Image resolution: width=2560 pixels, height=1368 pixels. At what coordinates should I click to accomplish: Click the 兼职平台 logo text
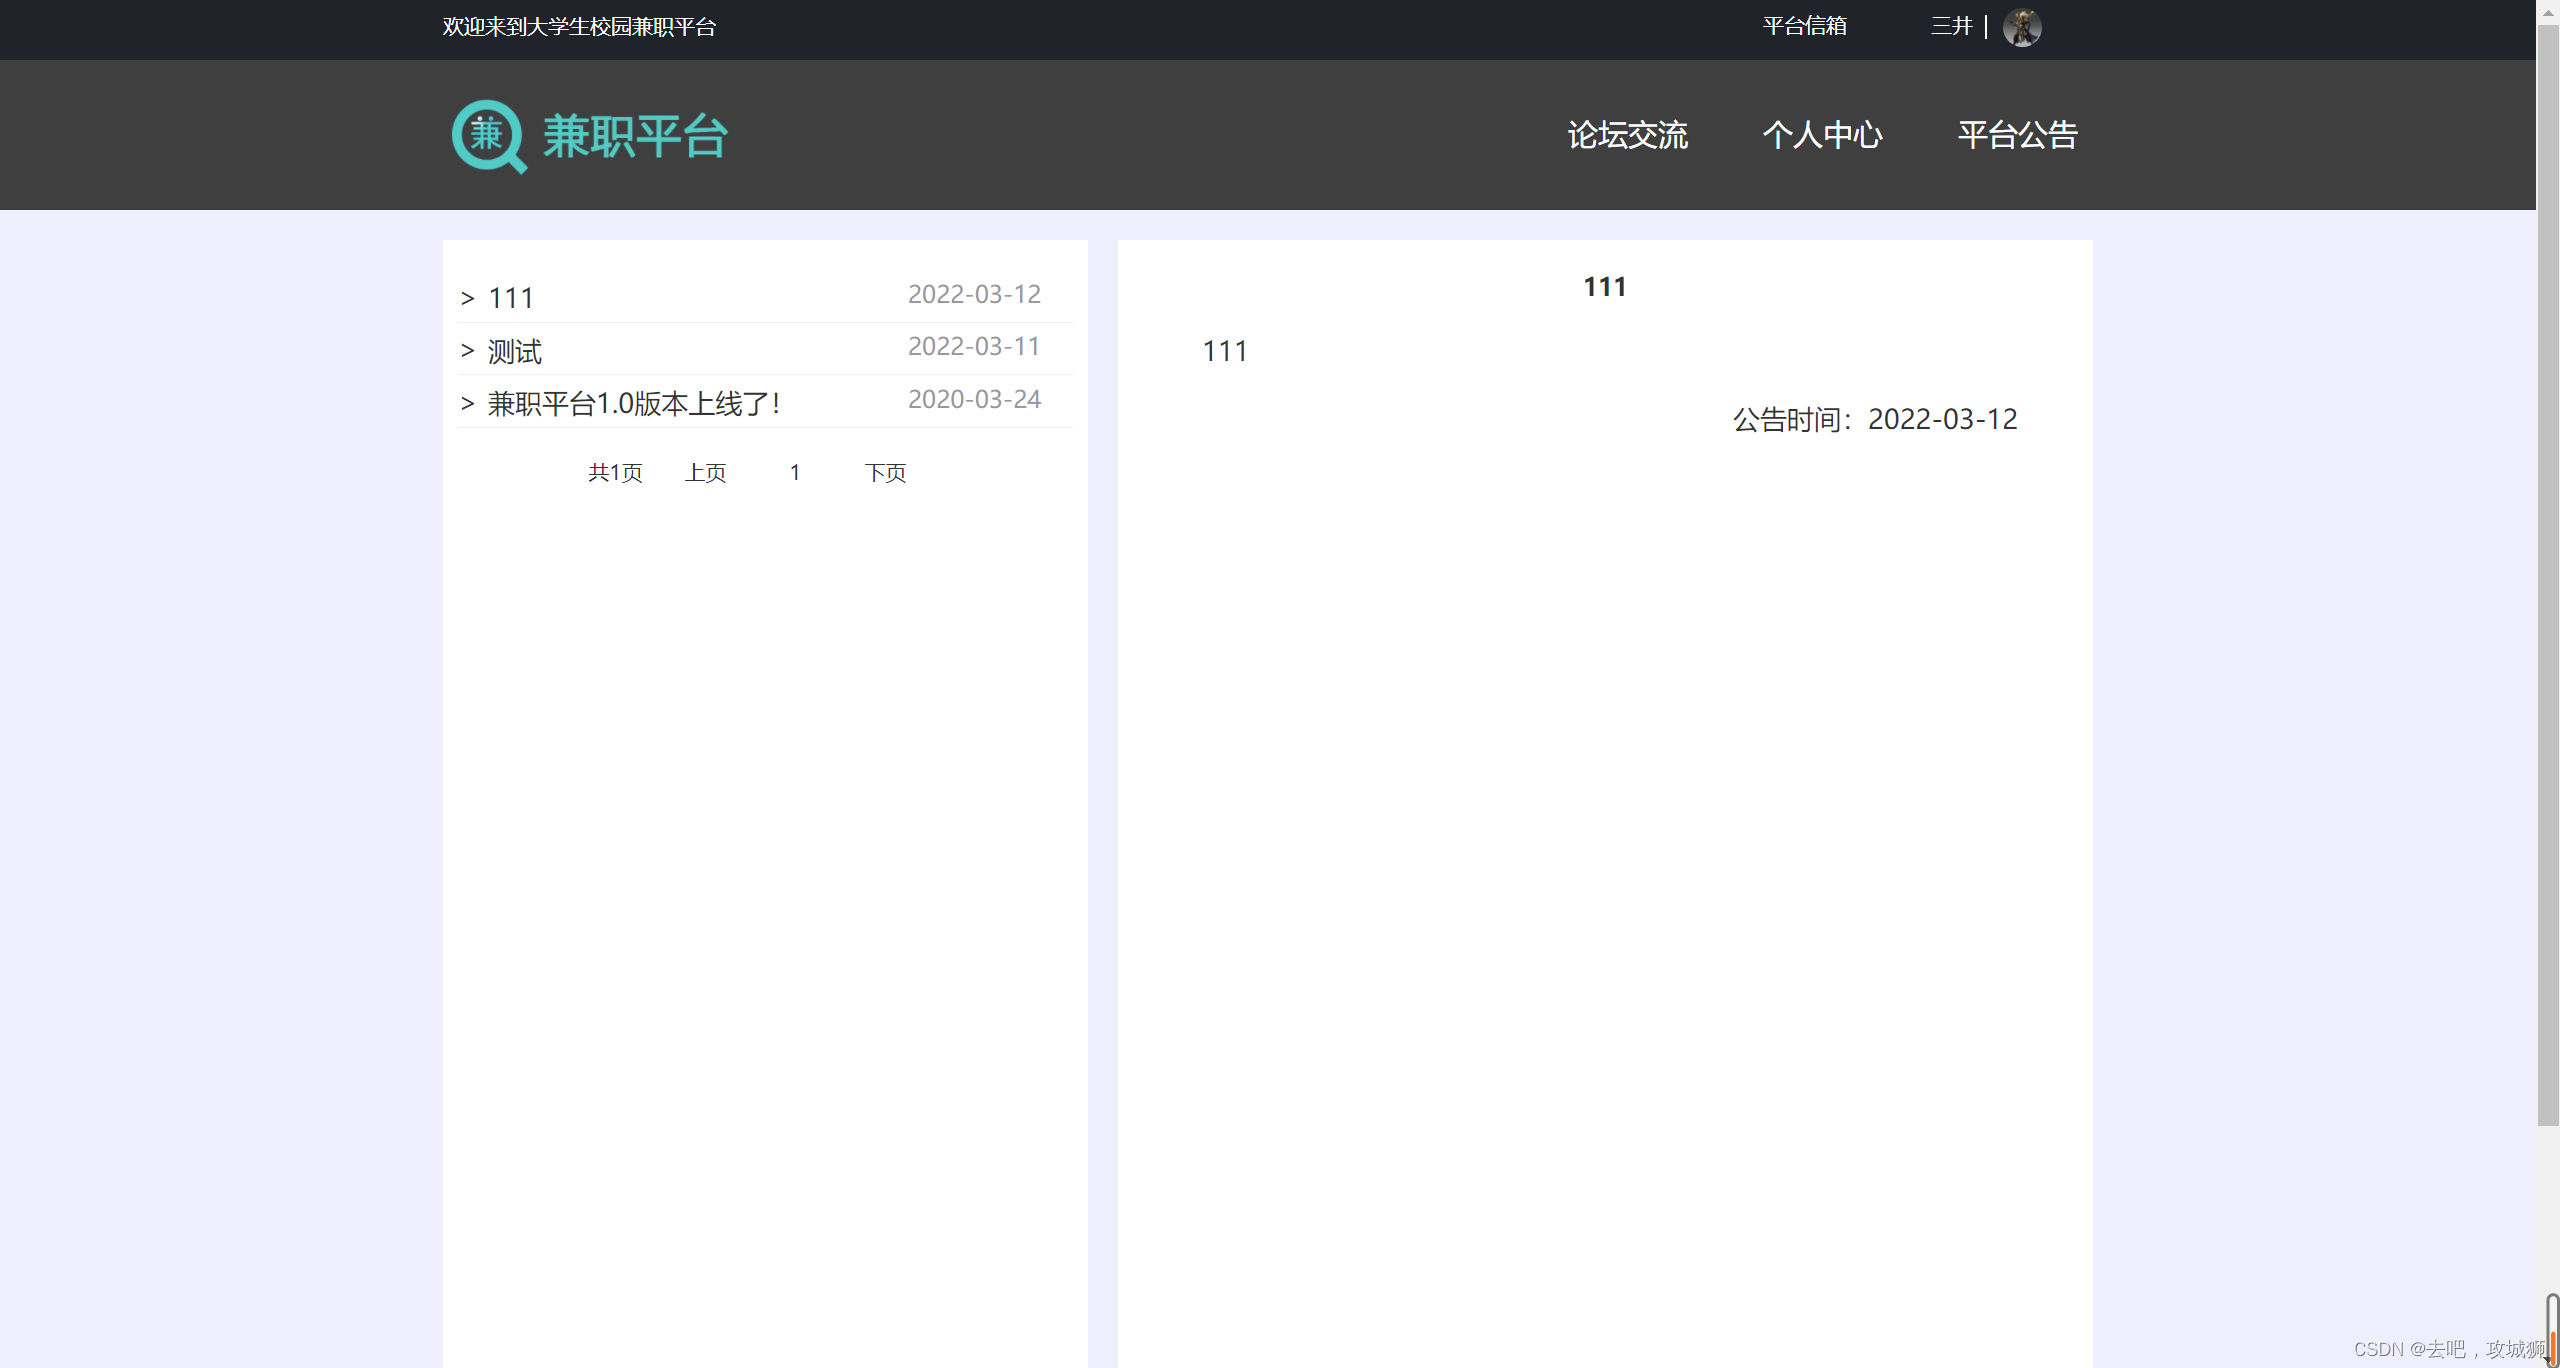pos(636,136)
